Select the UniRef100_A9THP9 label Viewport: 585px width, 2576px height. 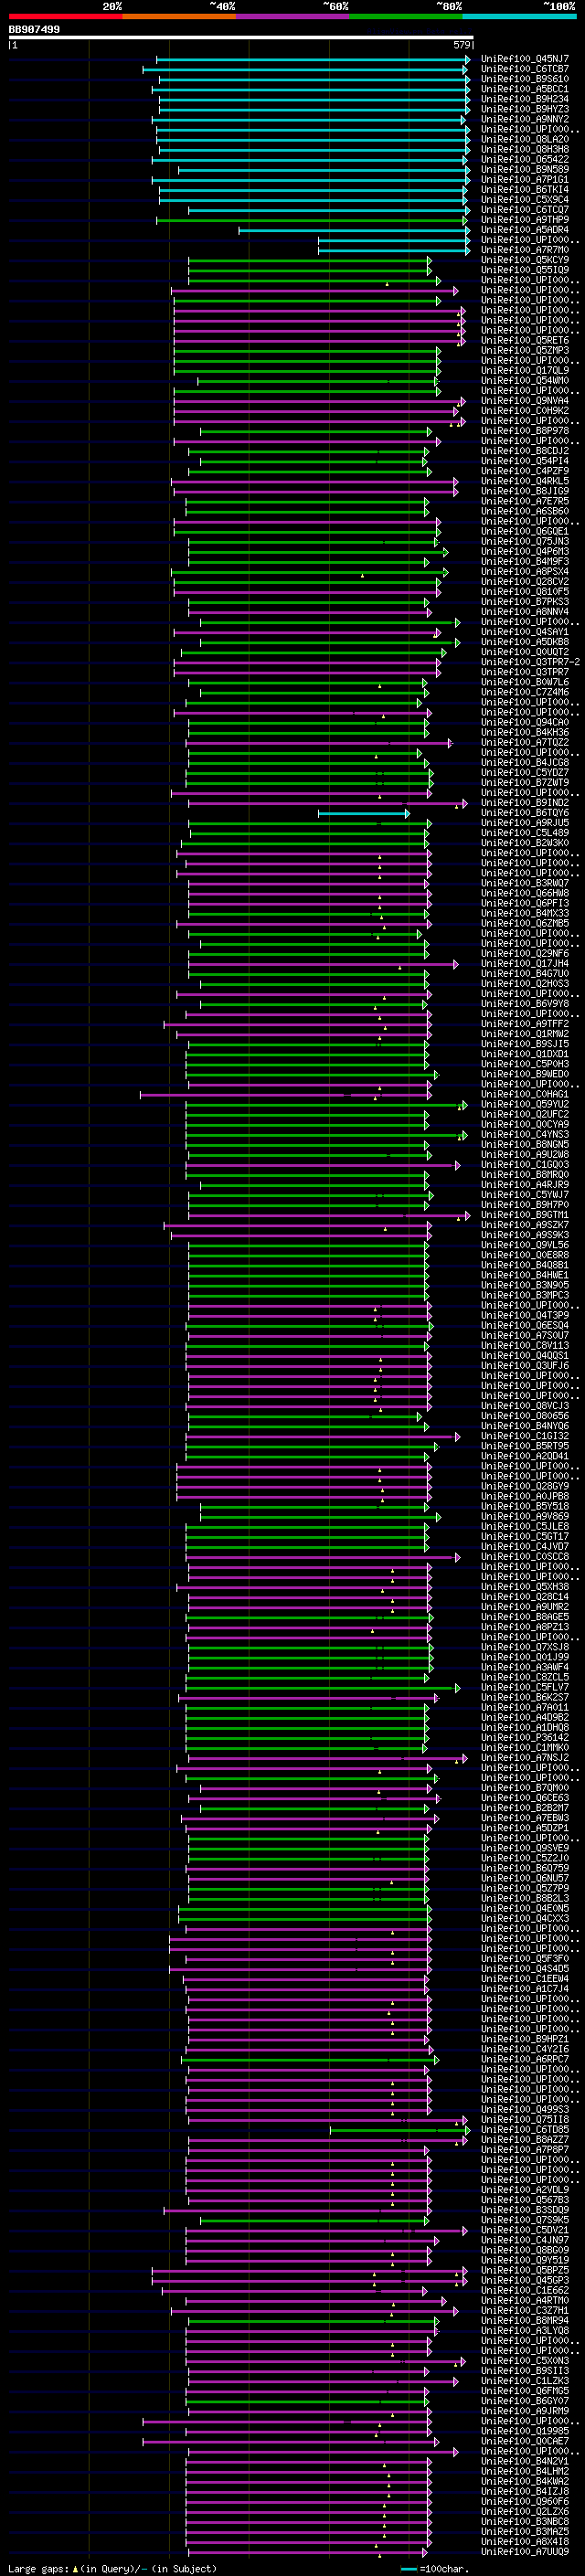(525, 219)
